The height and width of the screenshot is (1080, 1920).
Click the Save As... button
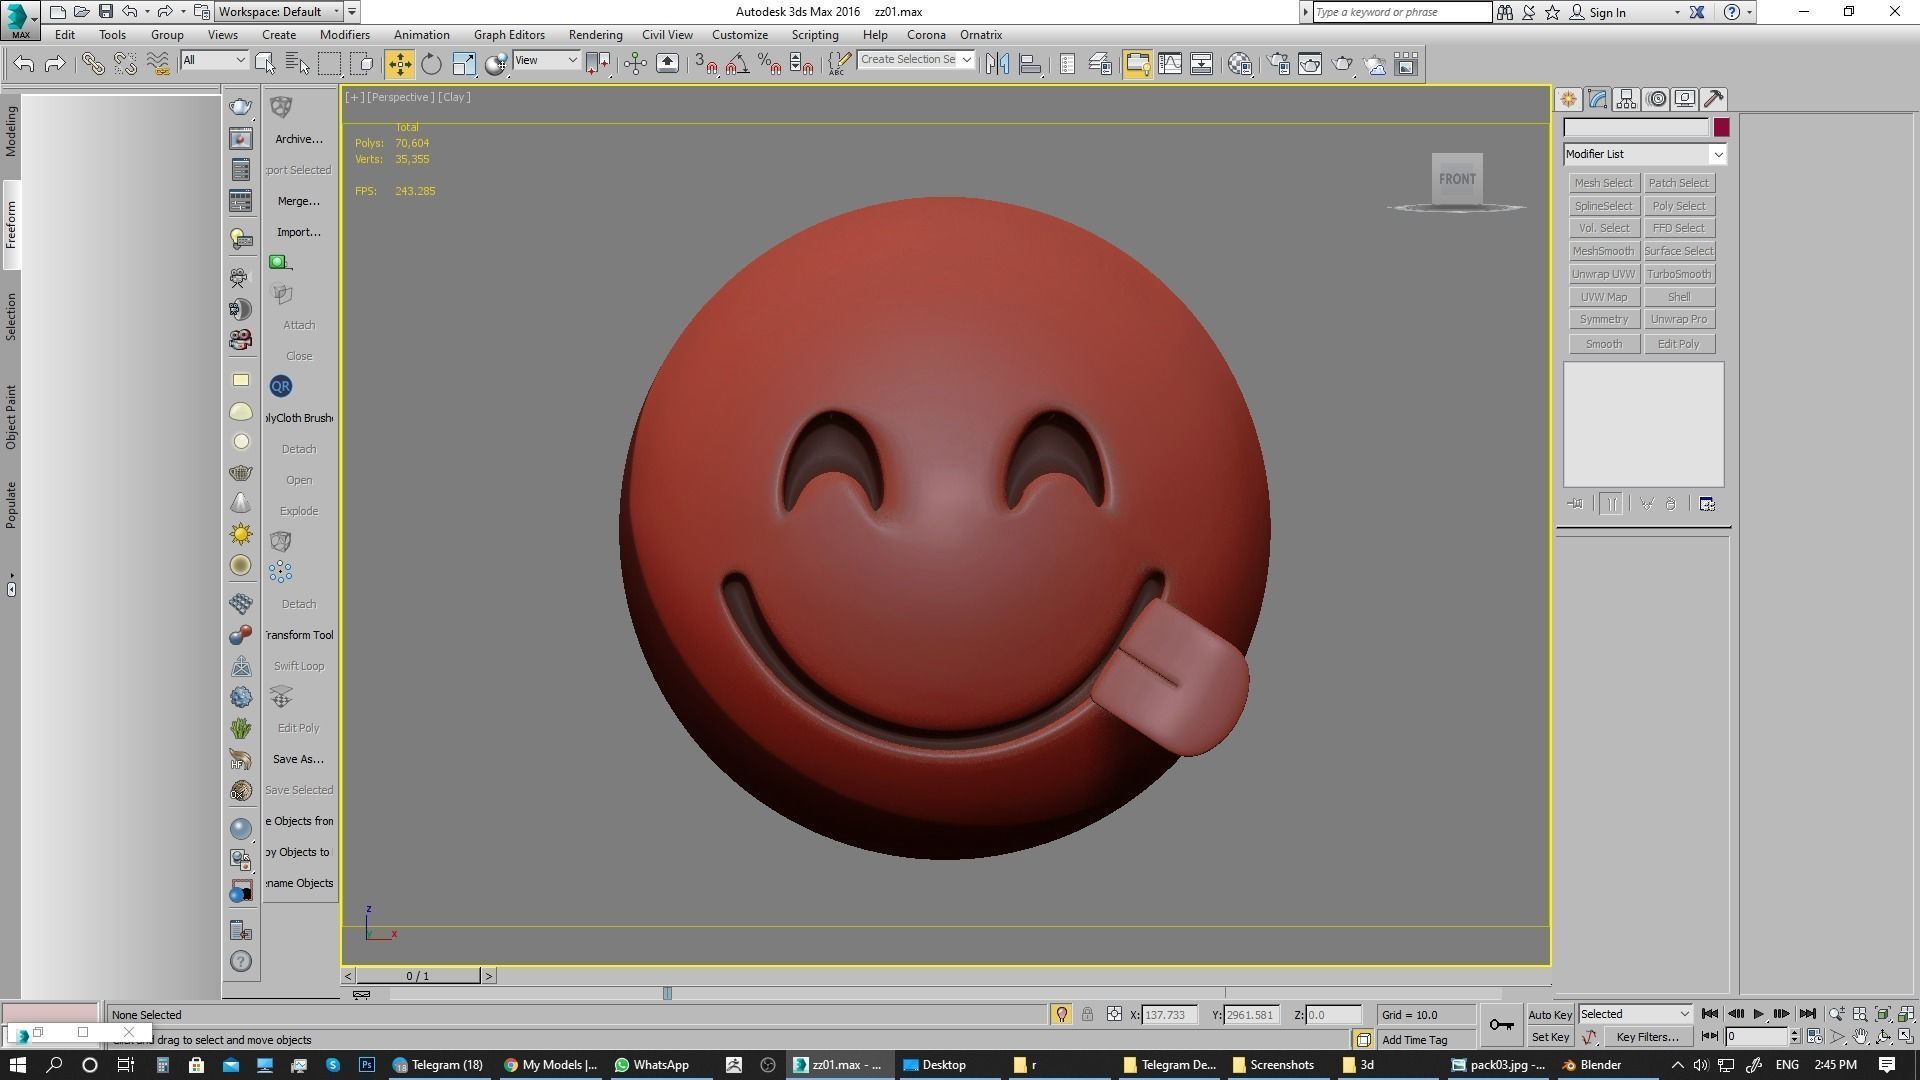(299, 759)
